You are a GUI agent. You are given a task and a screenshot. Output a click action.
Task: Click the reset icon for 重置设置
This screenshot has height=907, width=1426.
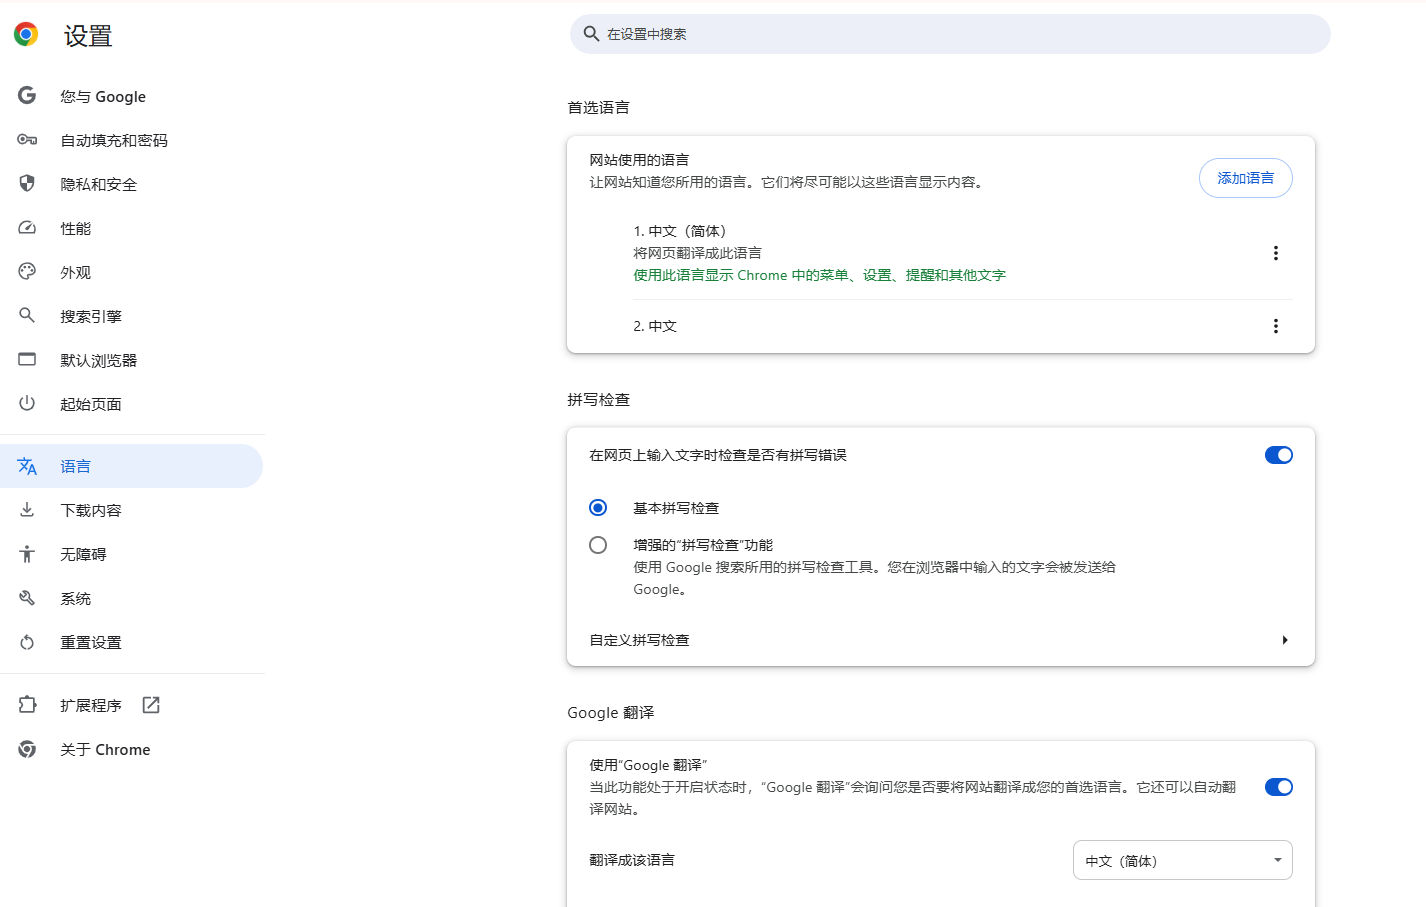27,642
